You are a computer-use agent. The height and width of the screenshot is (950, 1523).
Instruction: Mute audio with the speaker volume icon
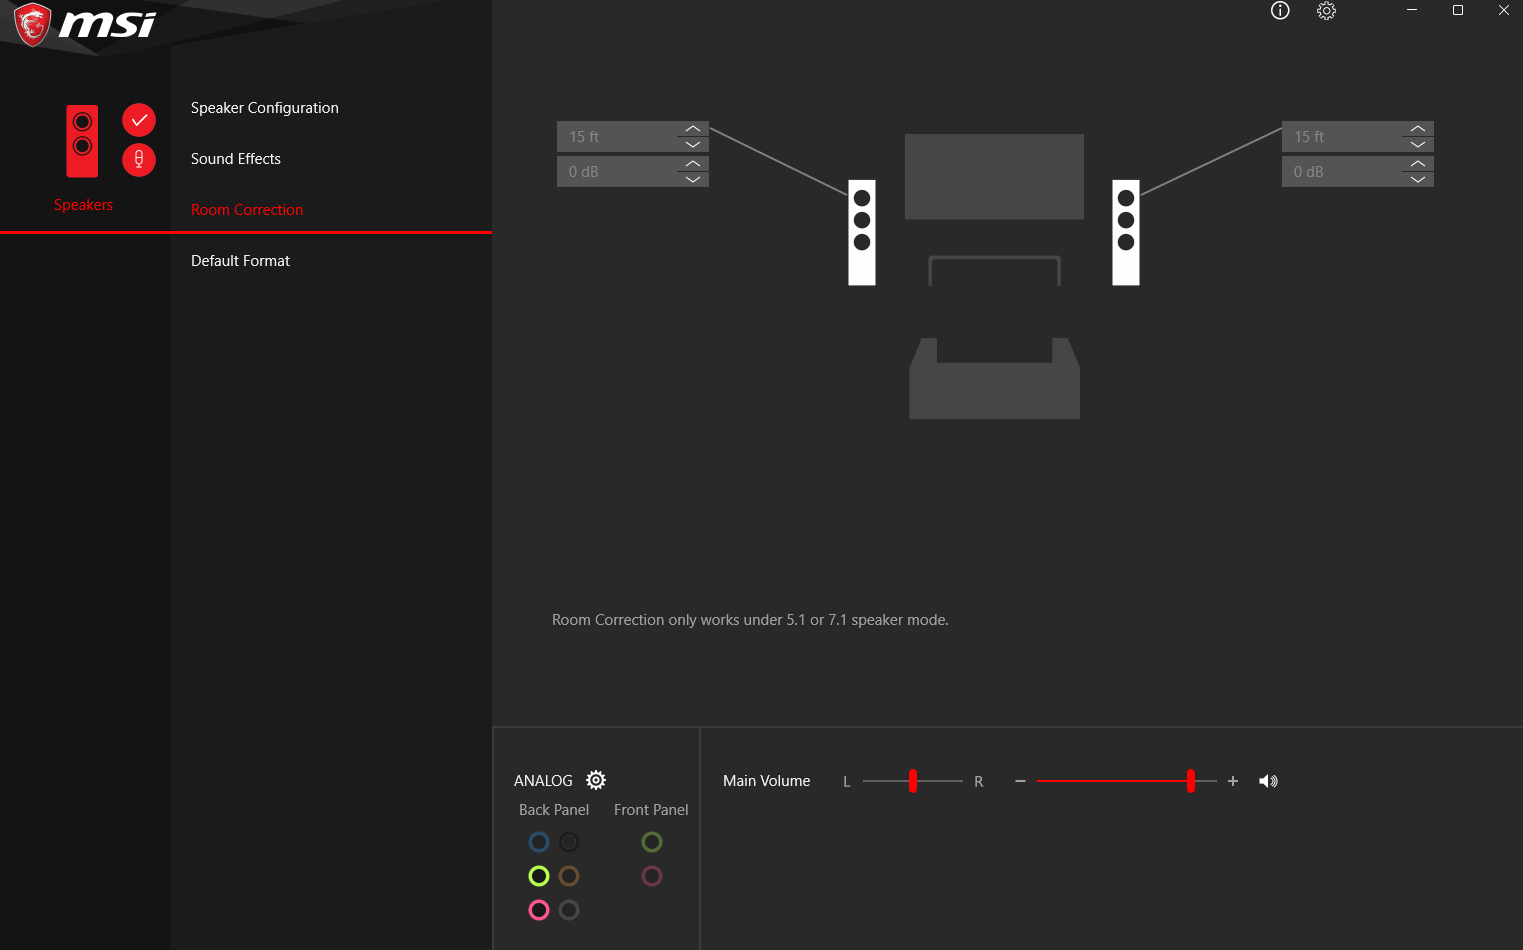pyautogui.click(x=1268, y=781)
